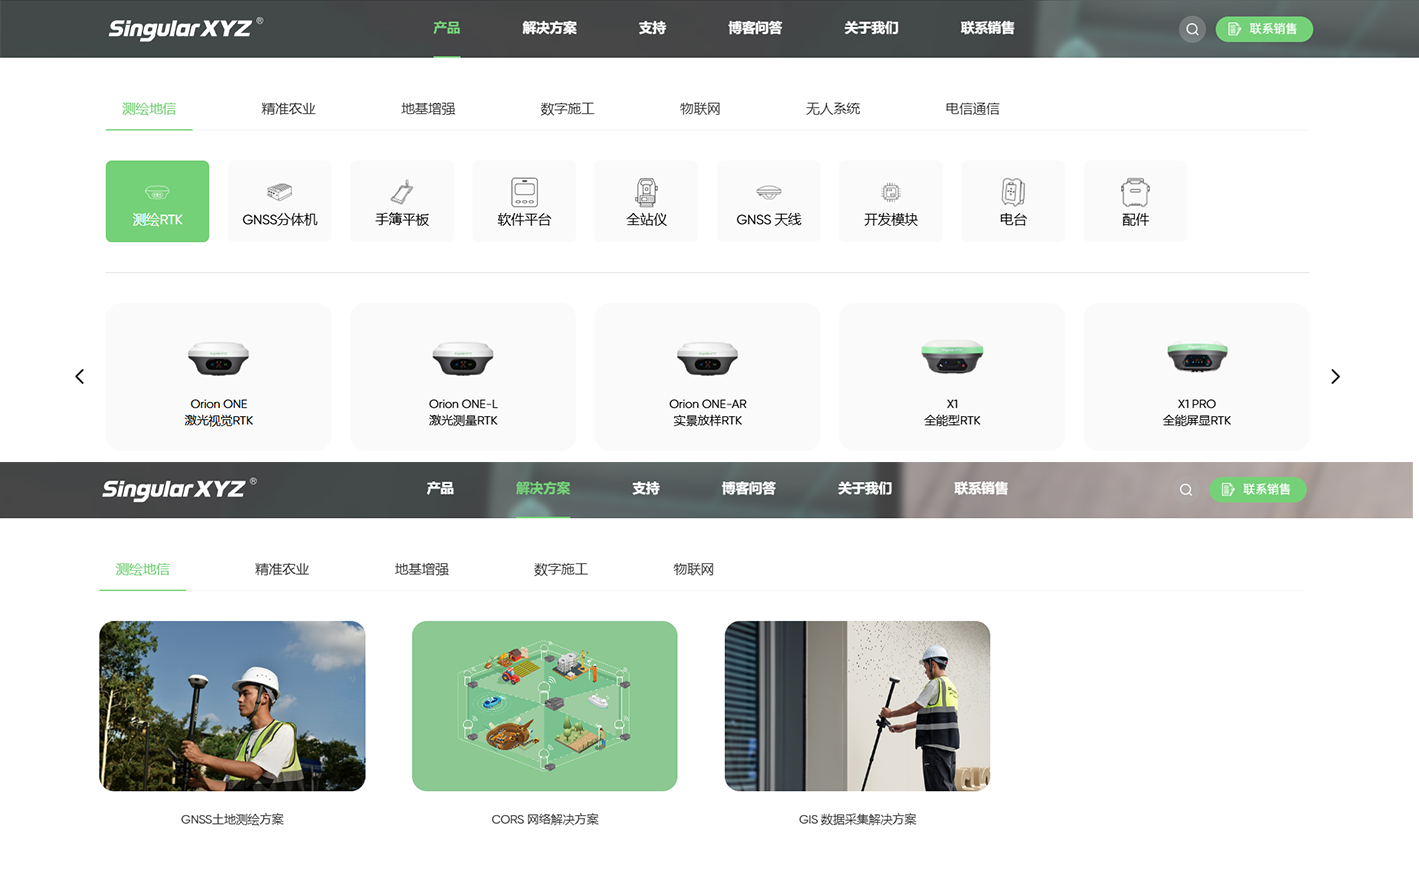Open the Orion ONE 激光视觉RTK product card
The width and height of the screenshot is (1419, 874).
(x=218, y=376)
